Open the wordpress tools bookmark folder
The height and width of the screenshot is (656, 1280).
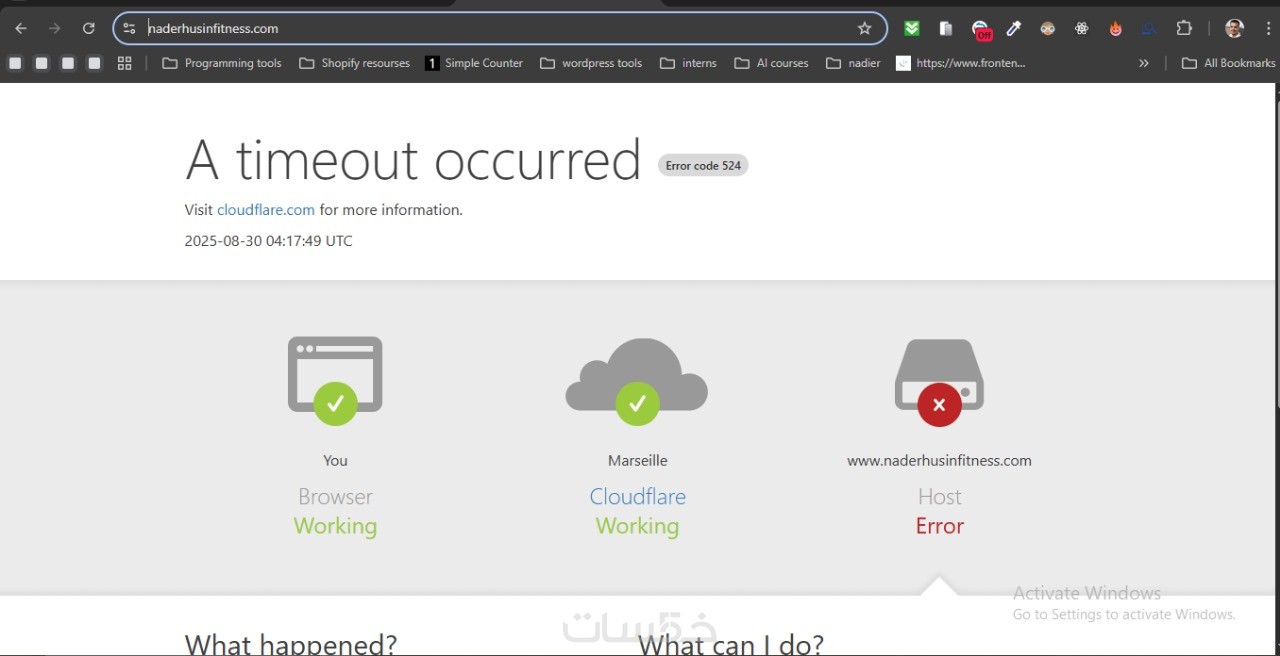[x=591, y=63]
